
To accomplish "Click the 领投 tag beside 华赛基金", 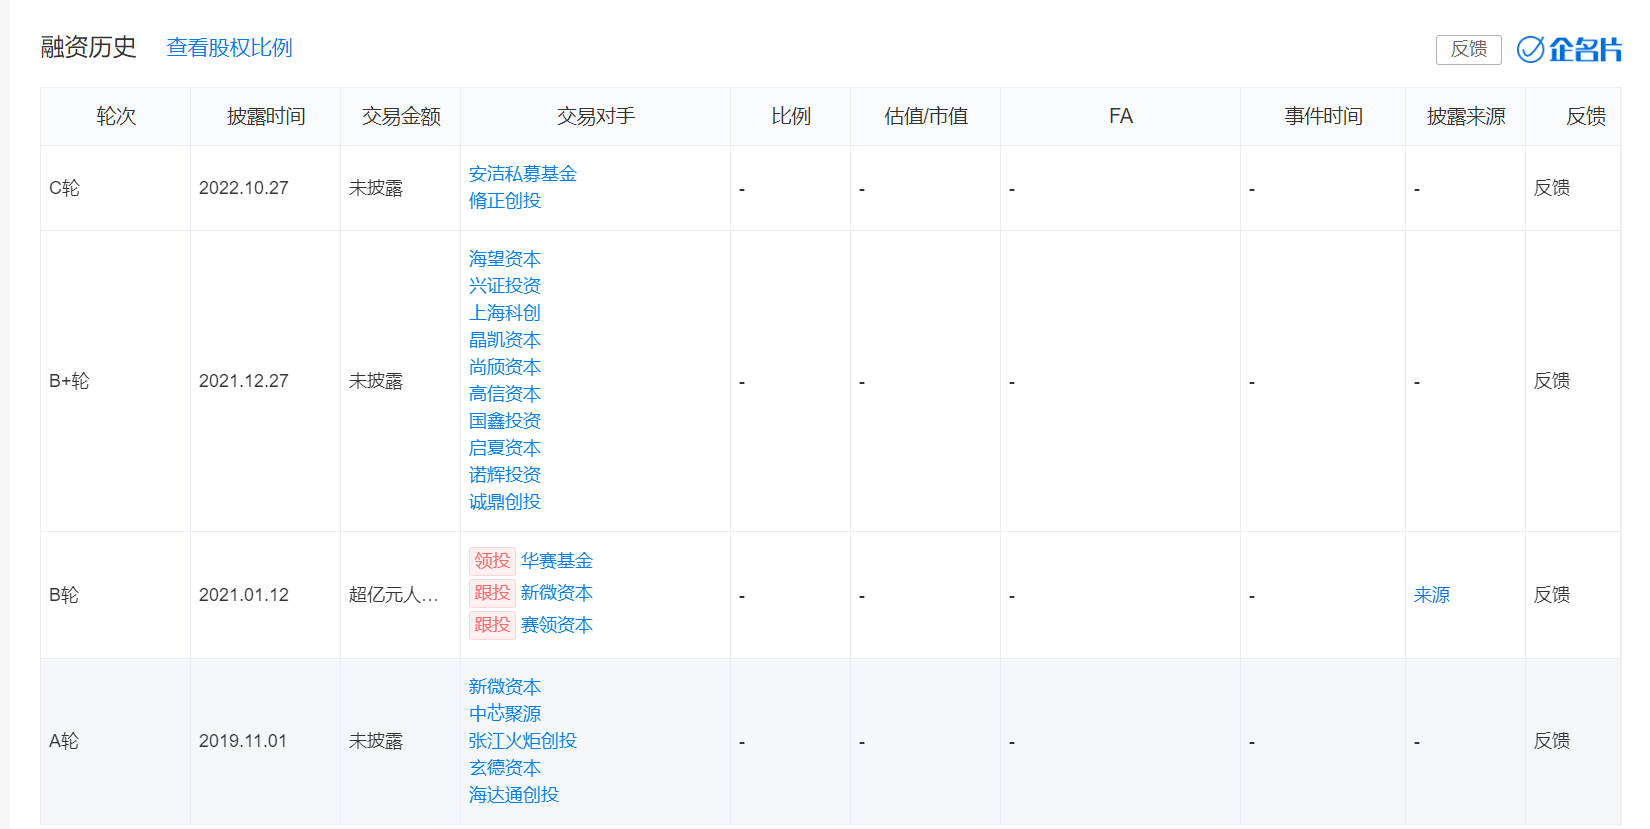I will pyautogui.click(x=492, y=561).
